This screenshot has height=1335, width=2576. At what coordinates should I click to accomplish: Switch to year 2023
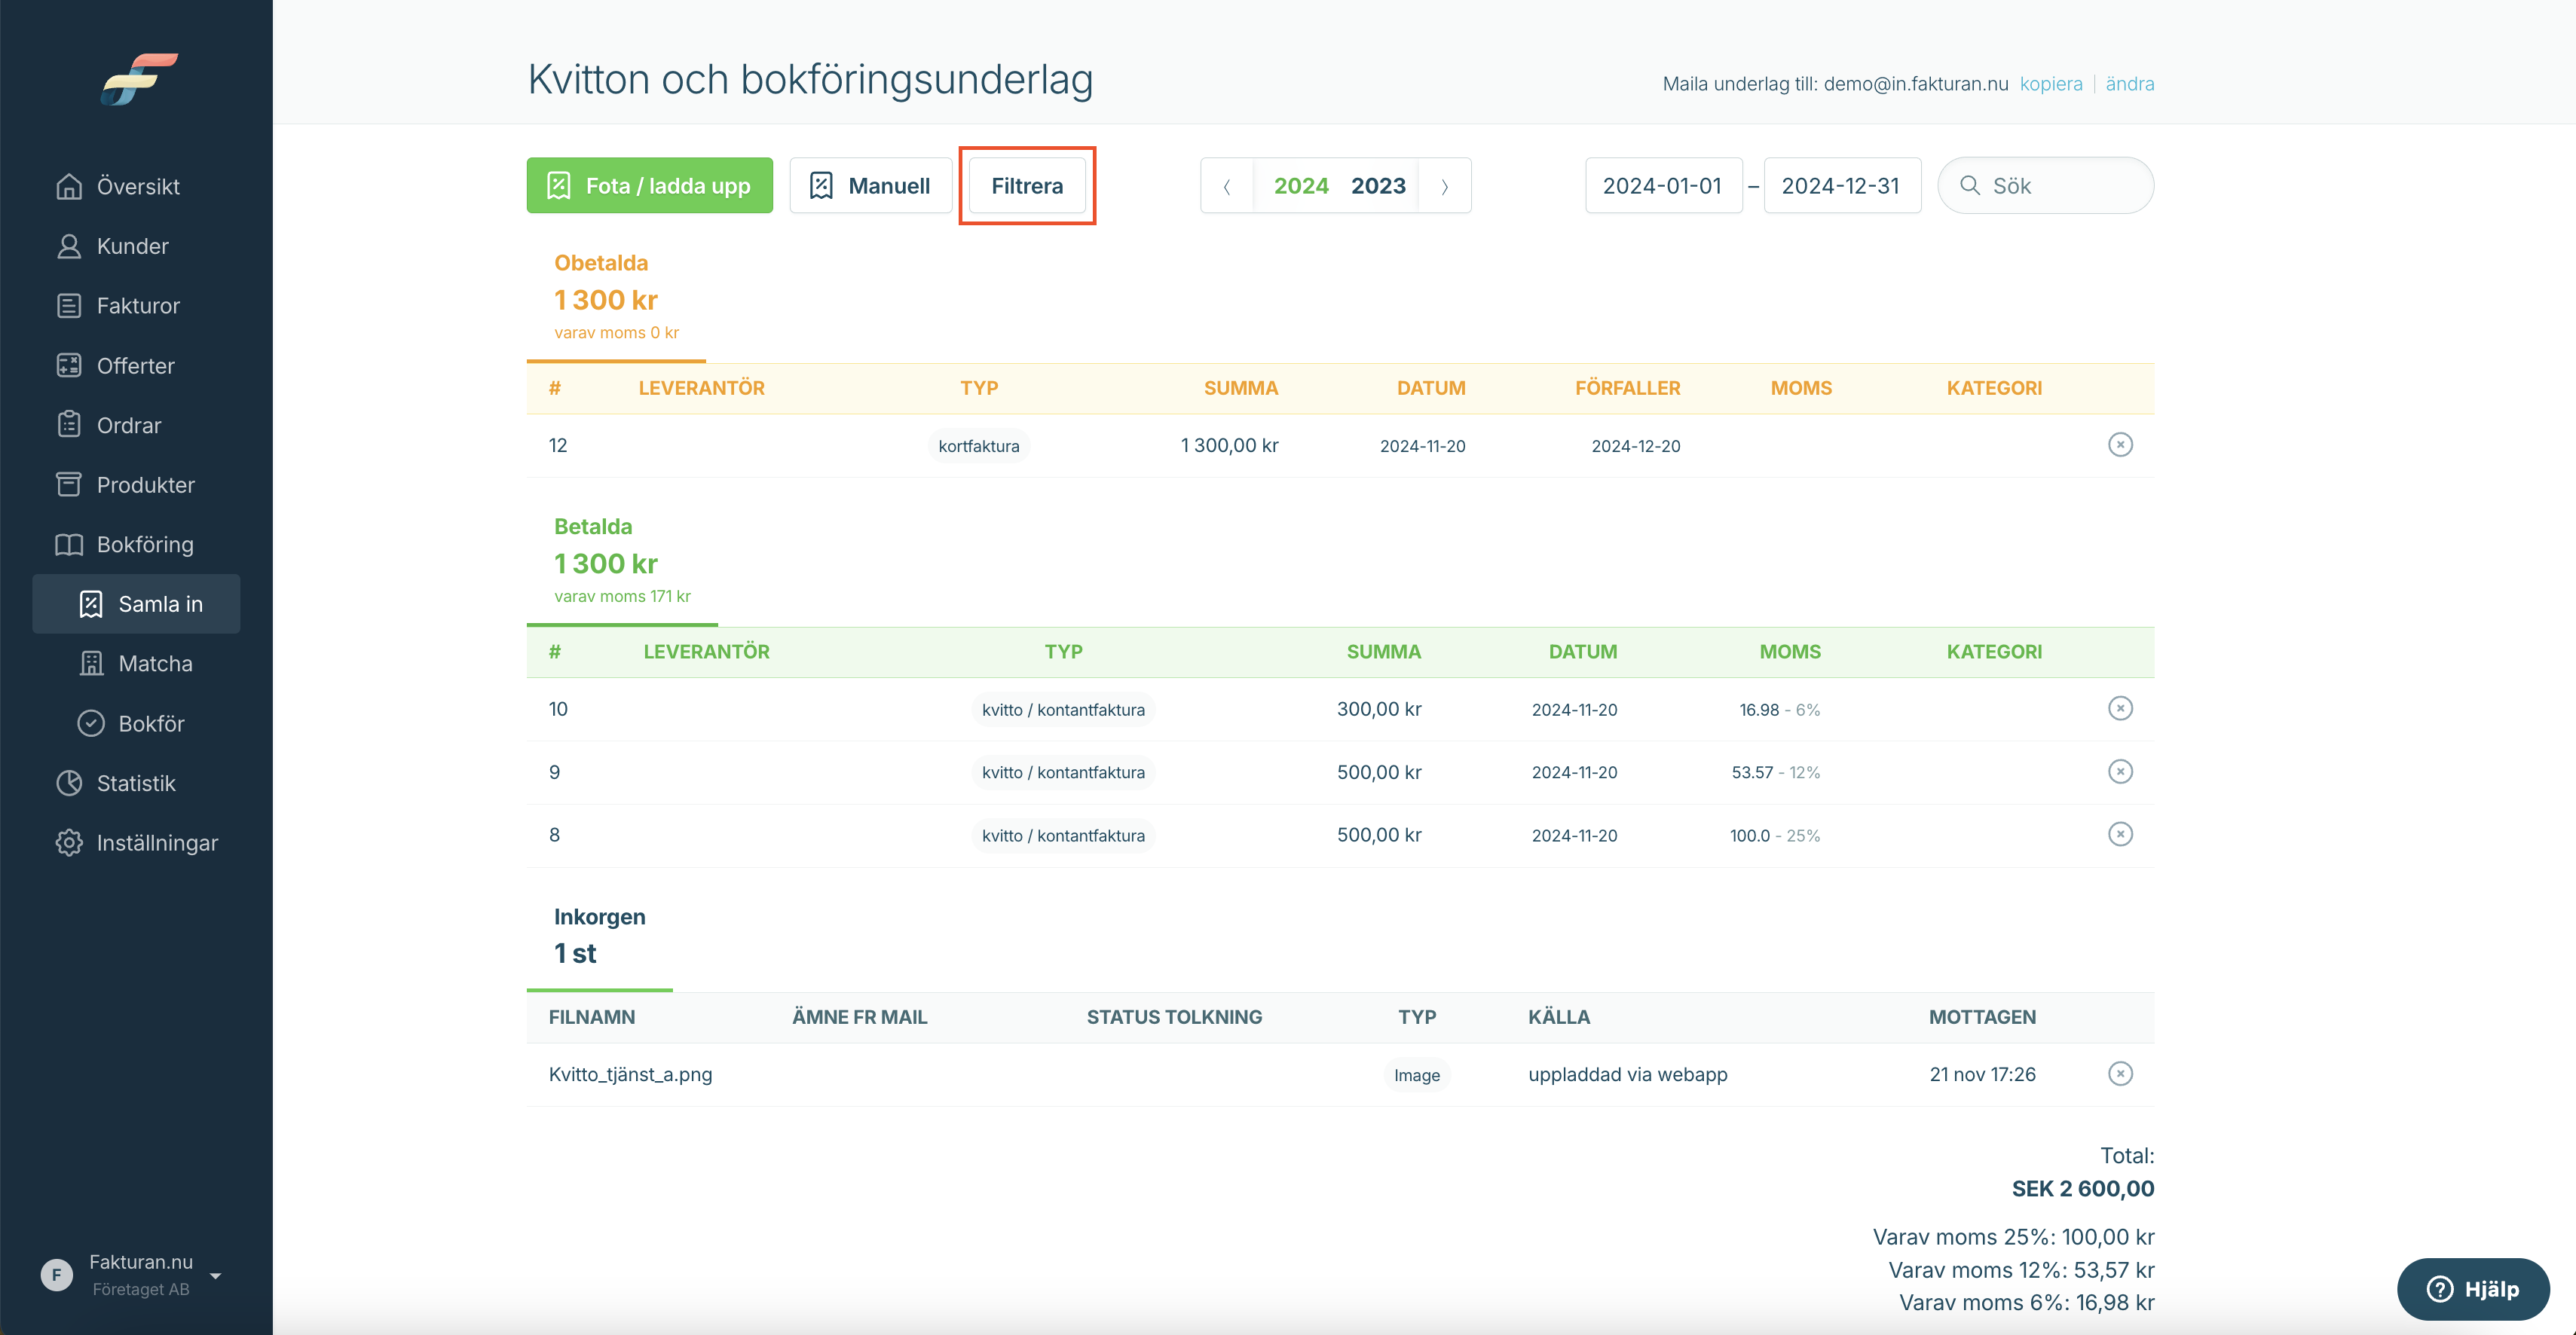pos(1378,186)
